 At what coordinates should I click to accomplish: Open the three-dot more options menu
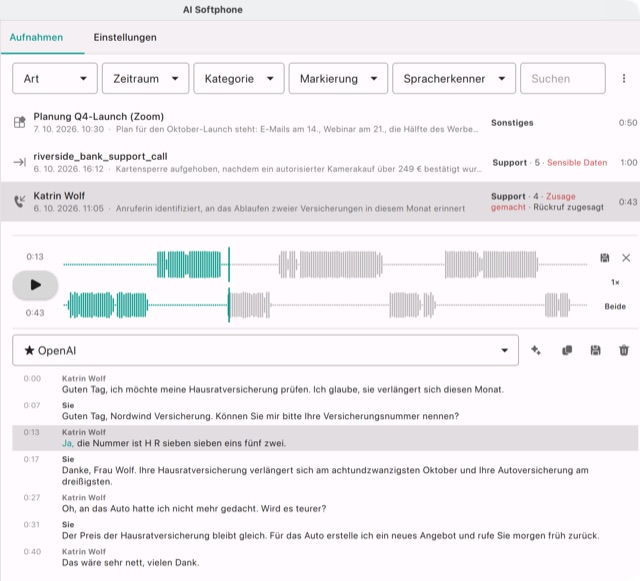tap(624, 78)
